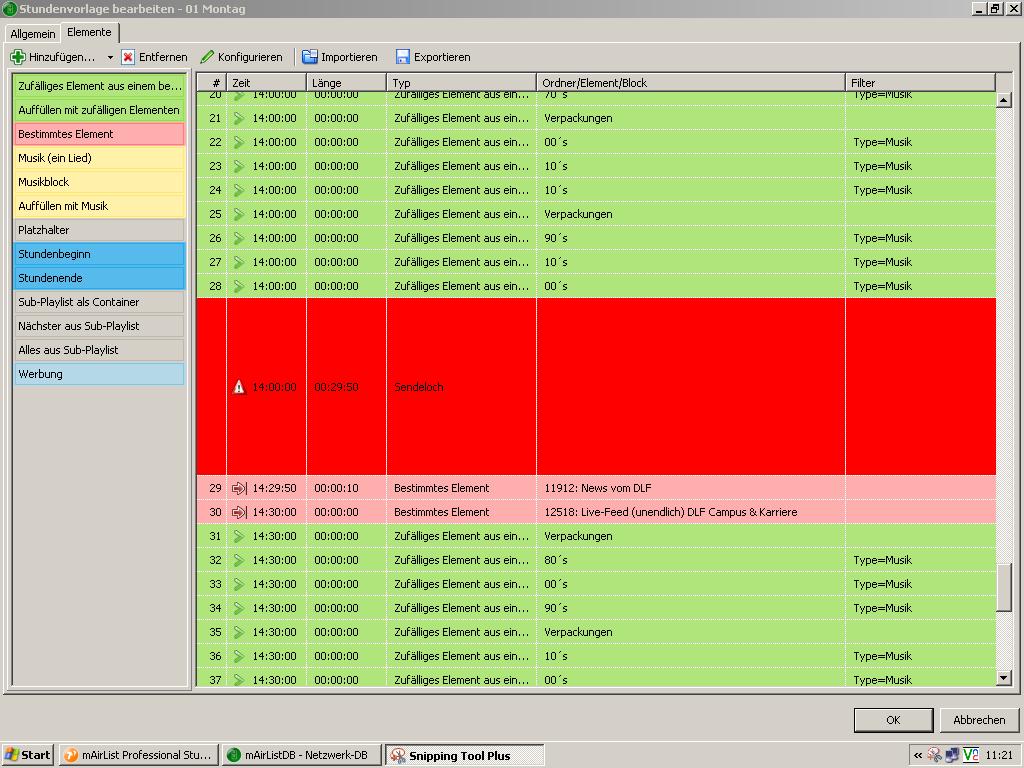Viewport: 1024px width, 768px height.
Task: Click the Zeit column header
Action: pyautogui.click(x=266, y=83)
